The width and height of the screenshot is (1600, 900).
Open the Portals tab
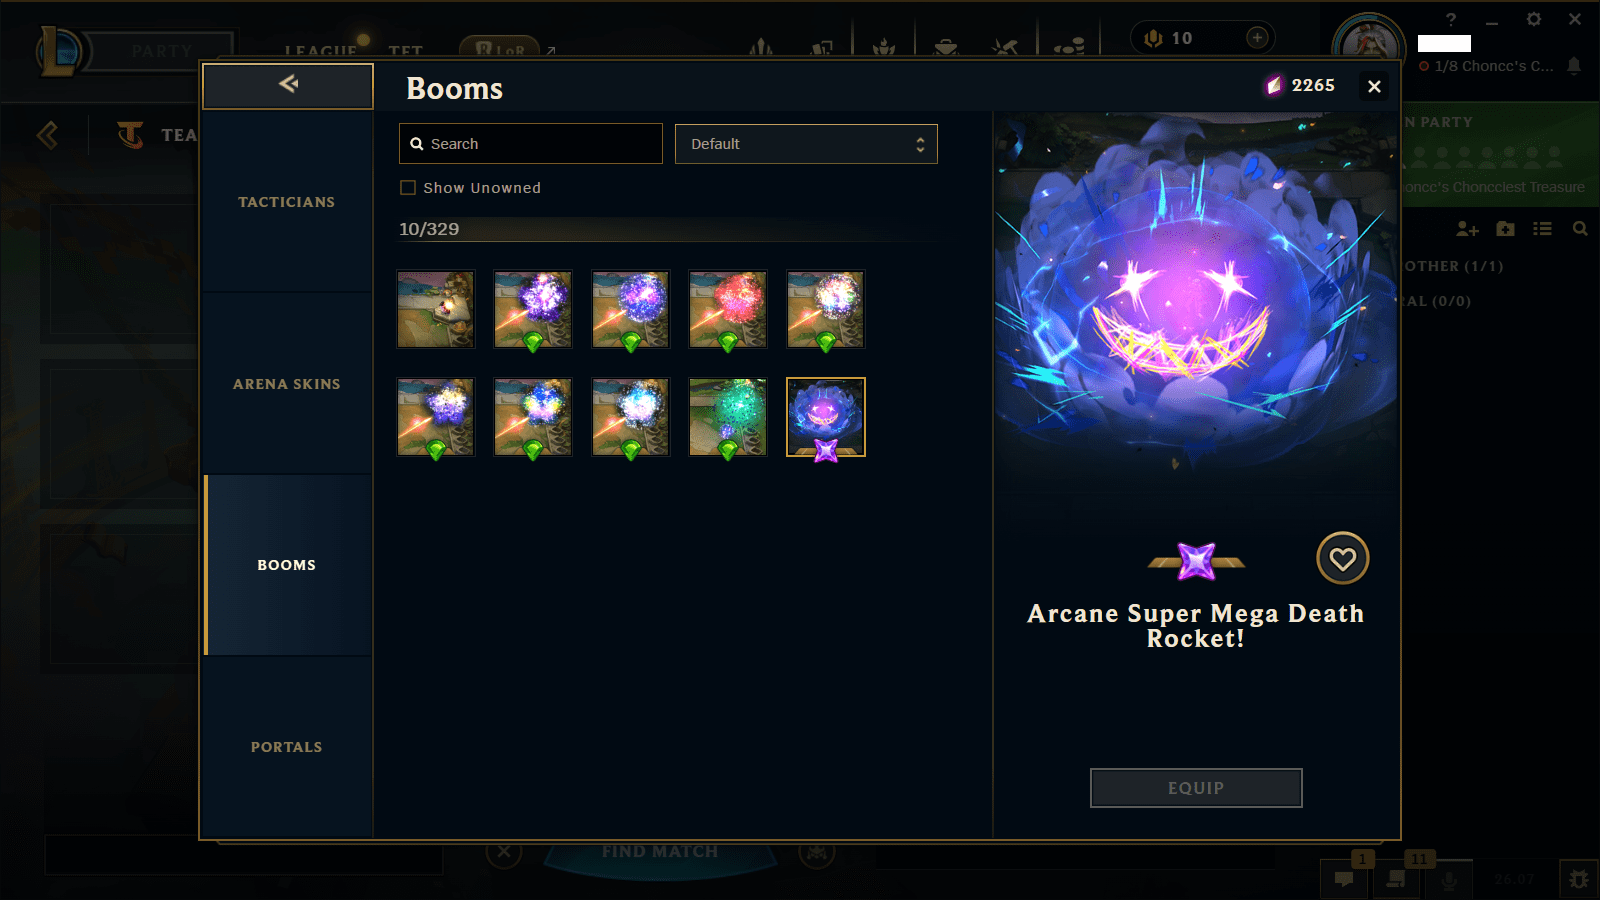[287, 747]
